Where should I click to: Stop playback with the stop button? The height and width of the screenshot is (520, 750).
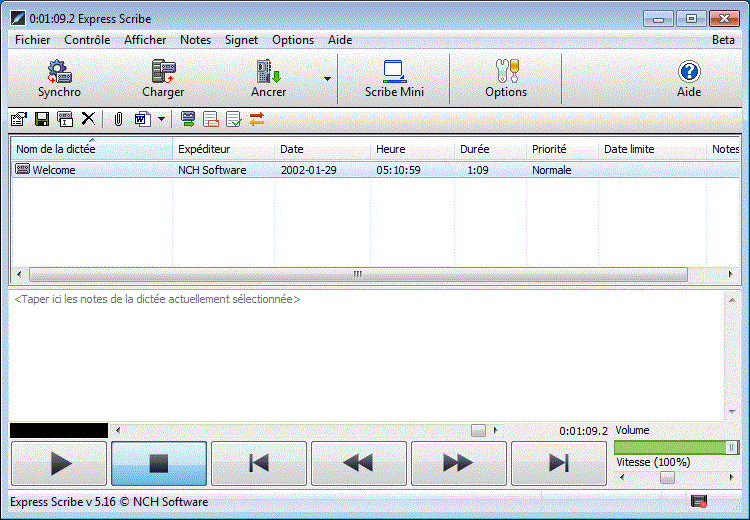pos(159,463)
